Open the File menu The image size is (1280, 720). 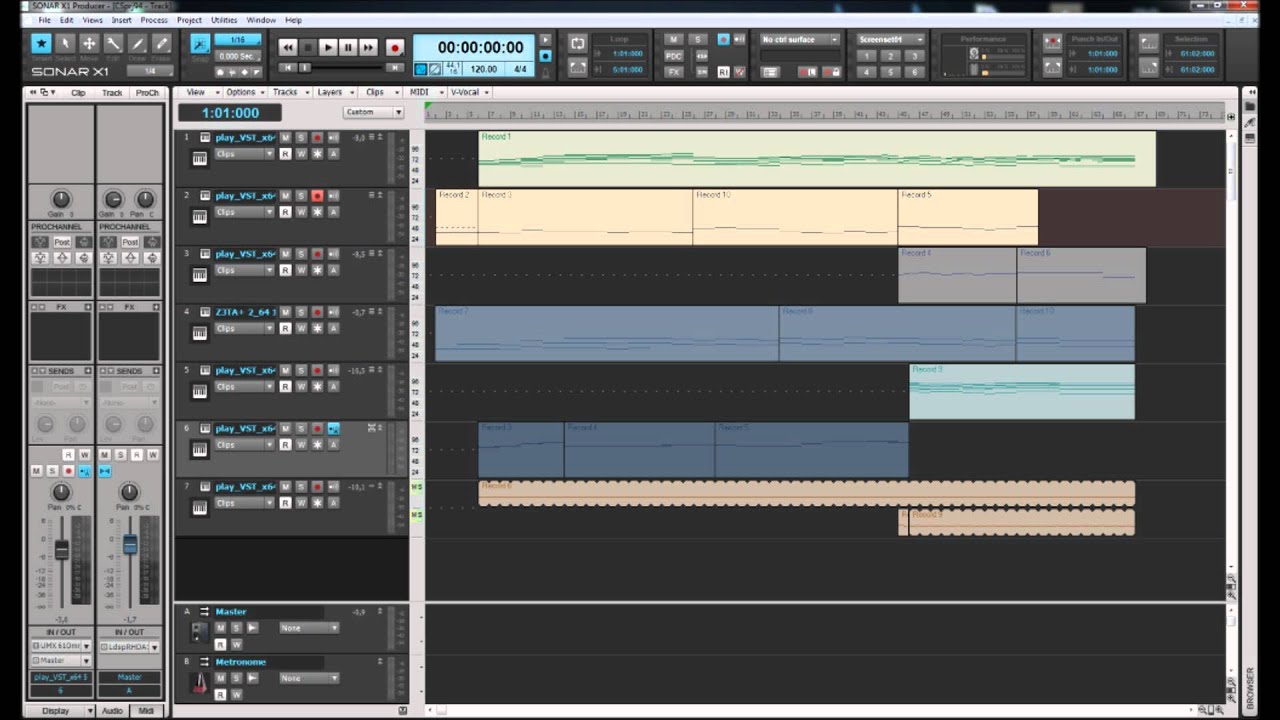point(44,20)
